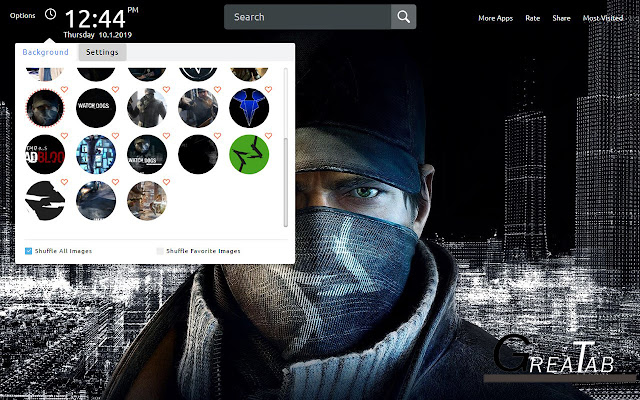Favorite the blue screens wall thumbnail via heart
The width and height of the screenshot is (640, 400).
(x=115, y=136)
